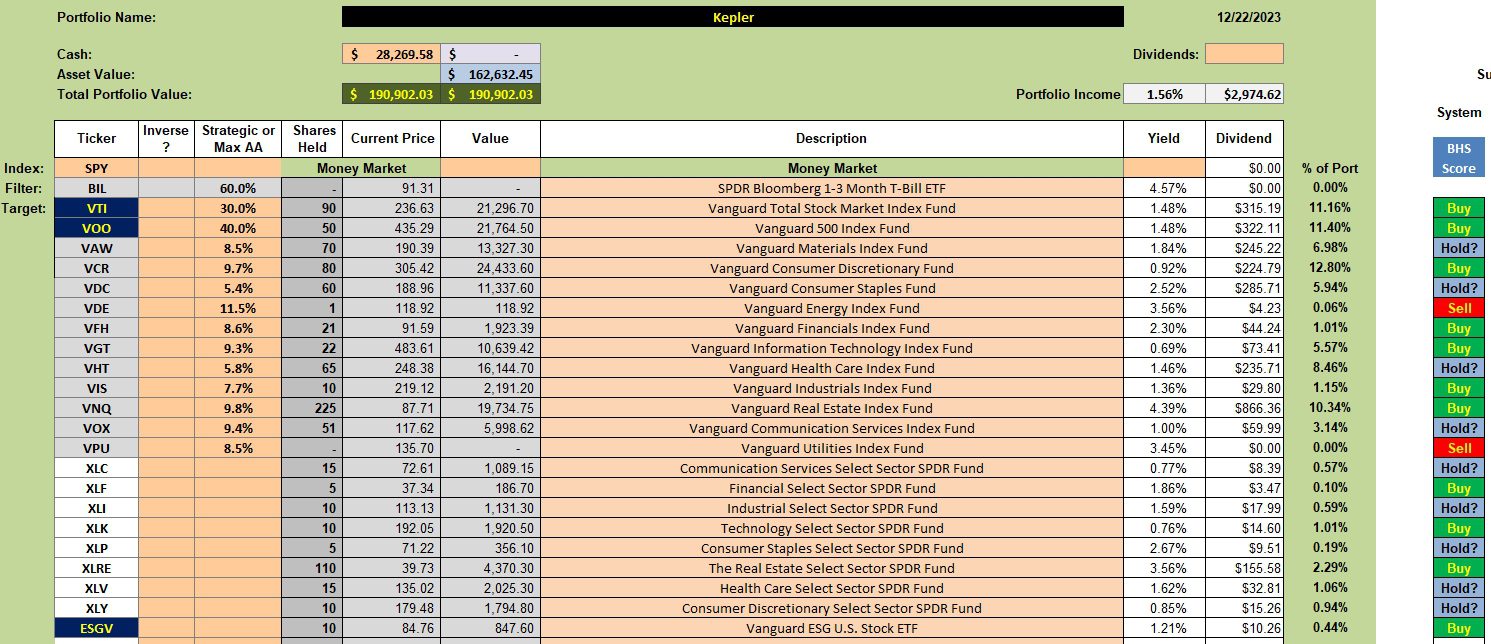Click the VOO ticker cell
Screen dimensions: 1491x644
96,228
